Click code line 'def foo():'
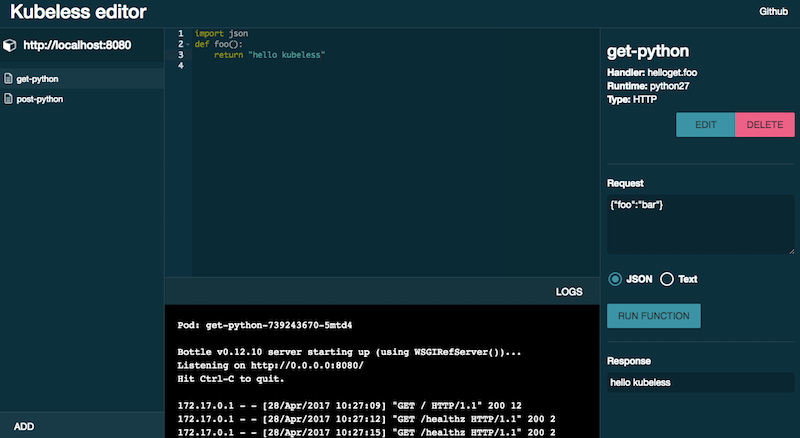800x438 pixels. 219,44
